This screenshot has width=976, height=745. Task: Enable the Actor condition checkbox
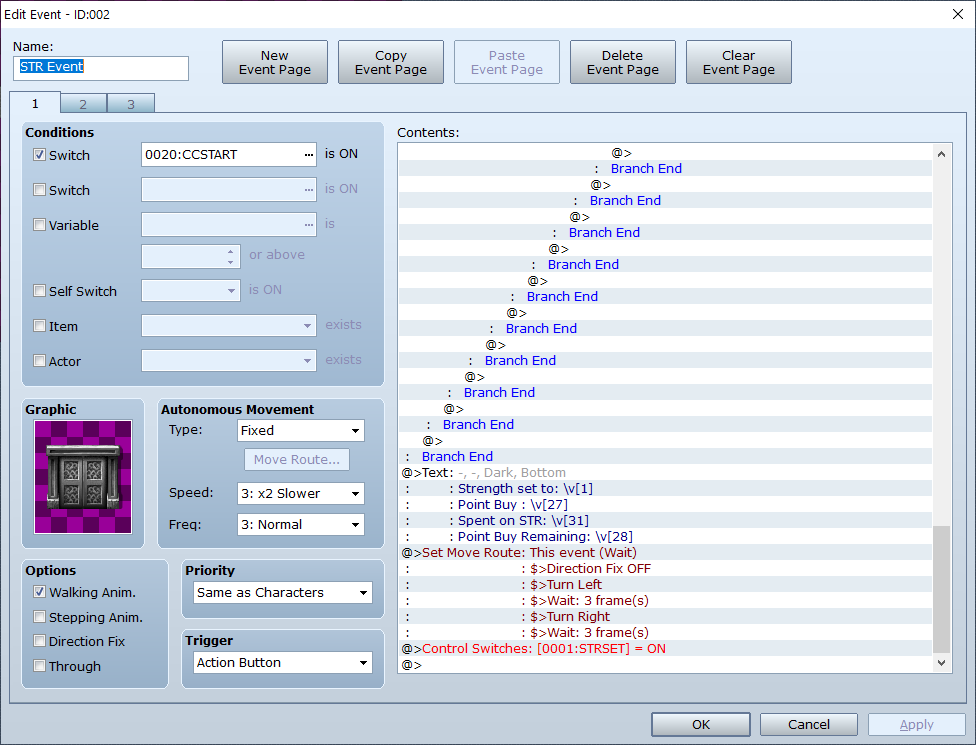pyautogui.click(x=40, y=360)
